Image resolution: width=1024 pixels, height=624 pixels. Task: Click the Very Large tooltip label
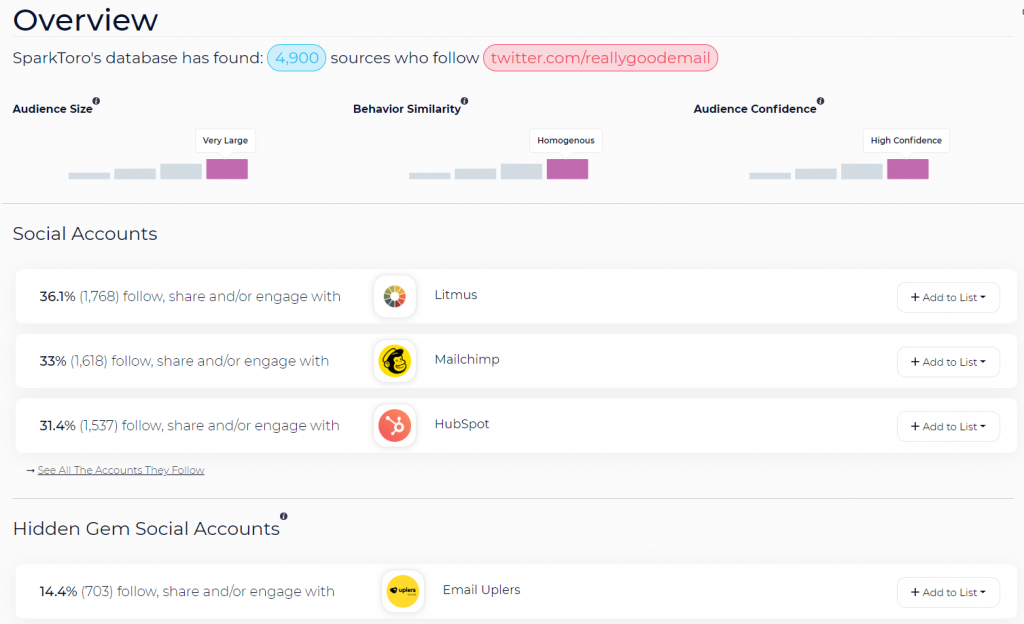[225, 140]
